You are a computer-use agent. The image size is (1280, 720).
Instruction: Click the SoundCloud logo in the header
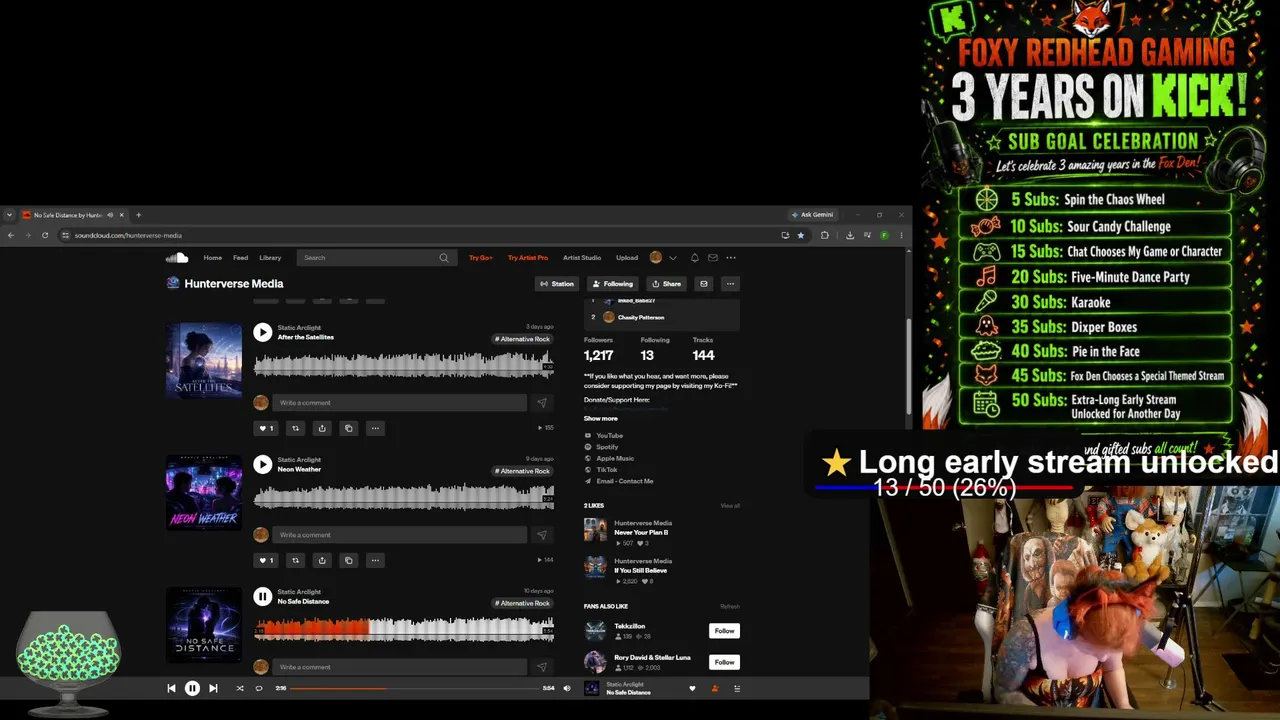[177, 258]
